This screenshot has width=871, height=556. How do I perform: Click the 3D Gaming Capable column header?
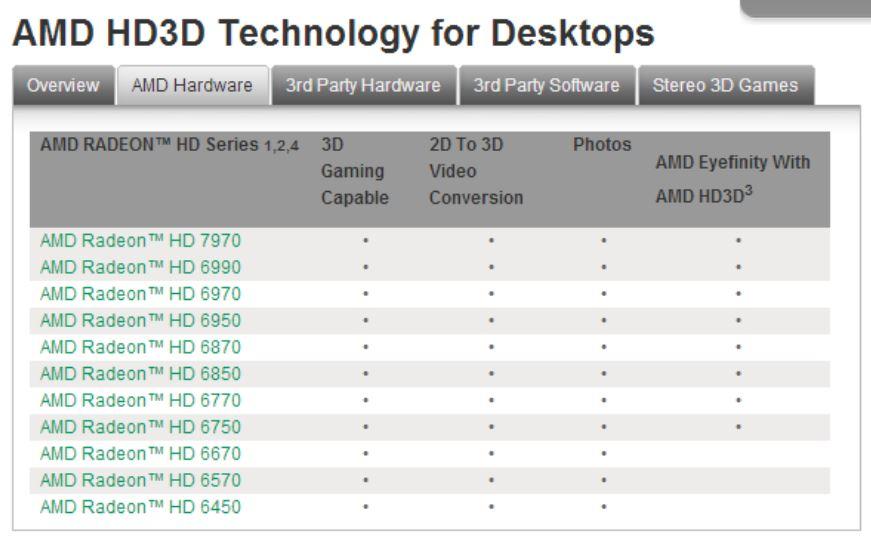pyautogui.click(x=355, y=171)
